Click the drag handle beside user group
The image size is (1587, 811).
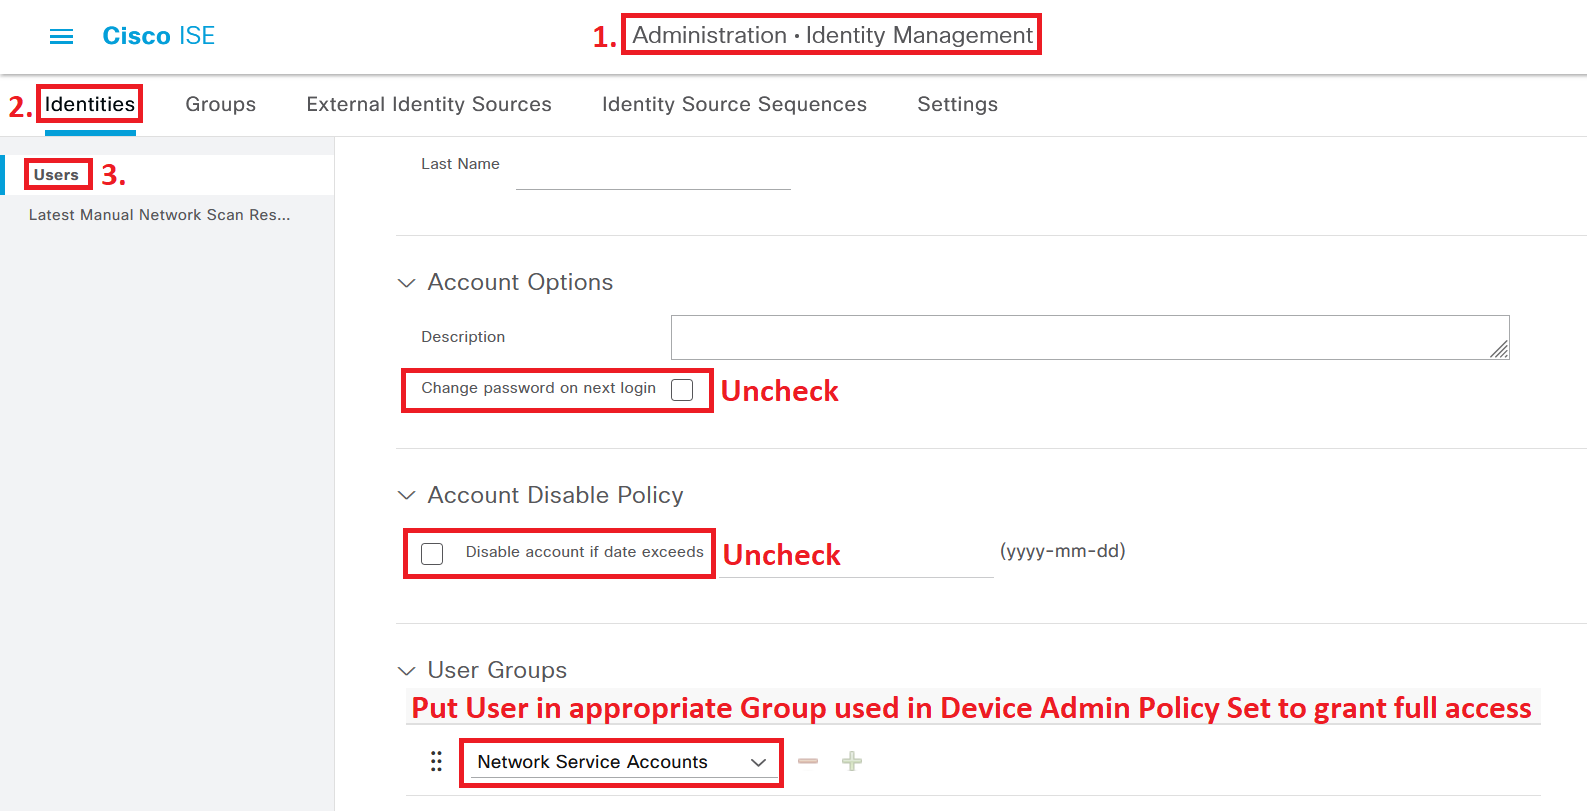tap(436, 762)
